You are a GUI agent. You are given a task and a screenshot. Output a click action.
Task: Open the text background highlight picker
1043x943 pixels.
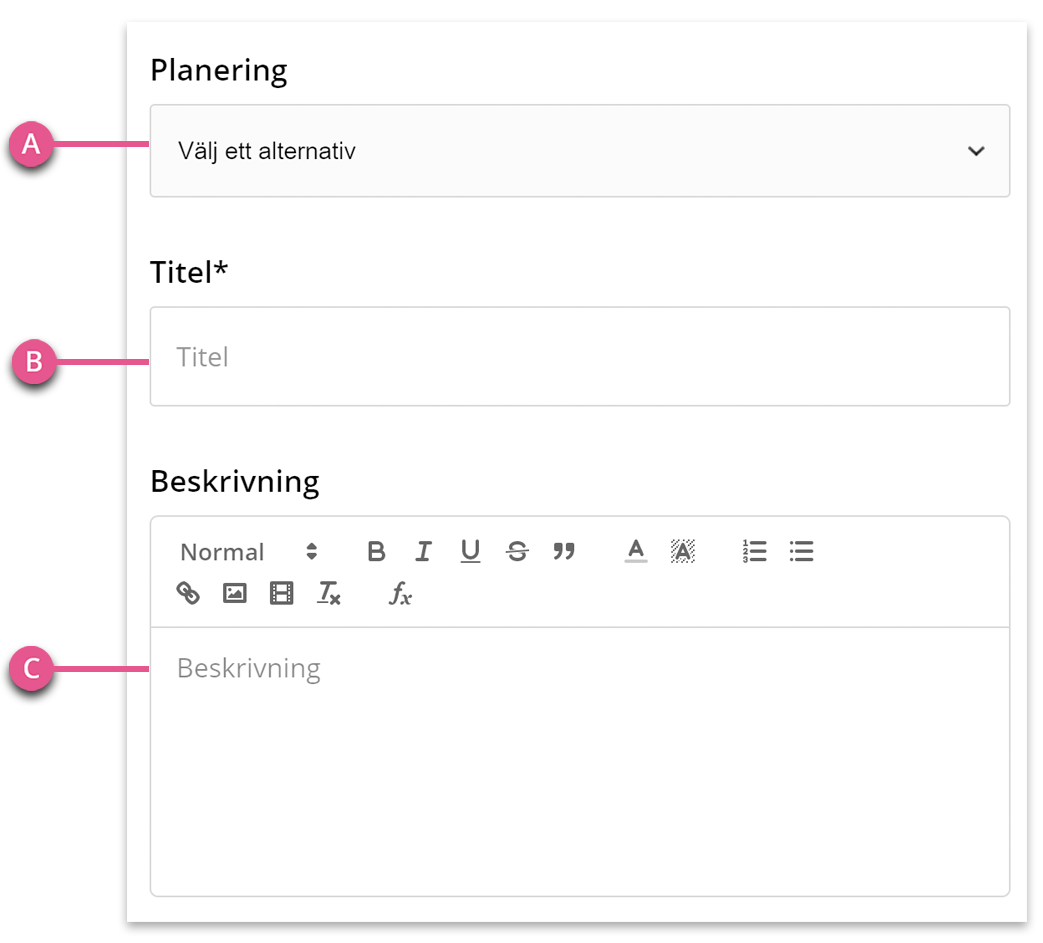pyautogui.click(x=682, y=551)
